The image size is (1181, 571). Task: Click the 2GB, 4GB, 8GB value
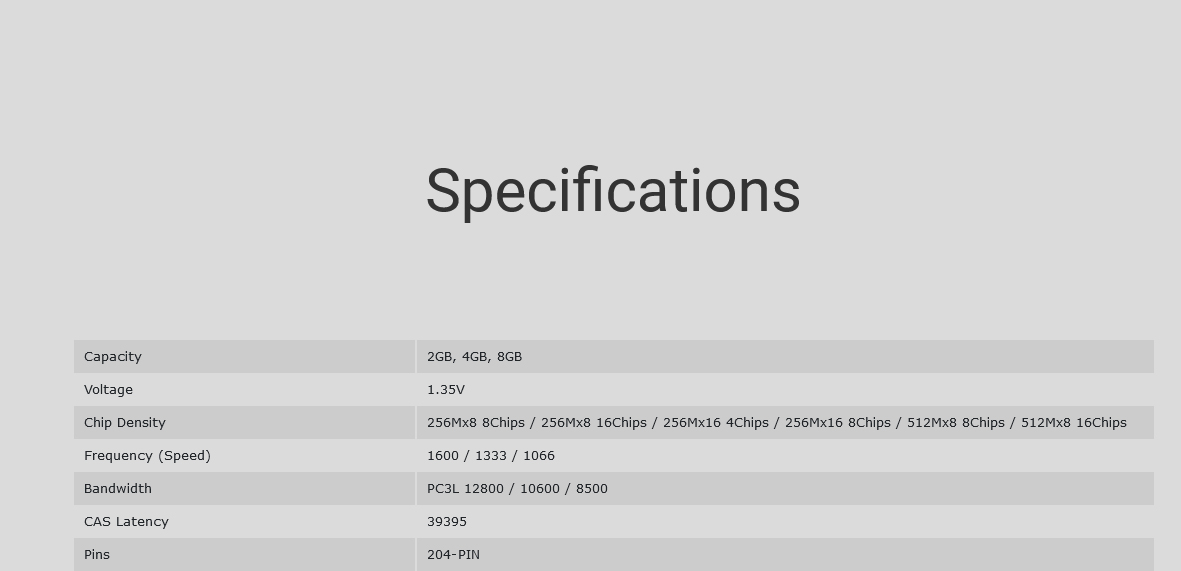point(475,356)
